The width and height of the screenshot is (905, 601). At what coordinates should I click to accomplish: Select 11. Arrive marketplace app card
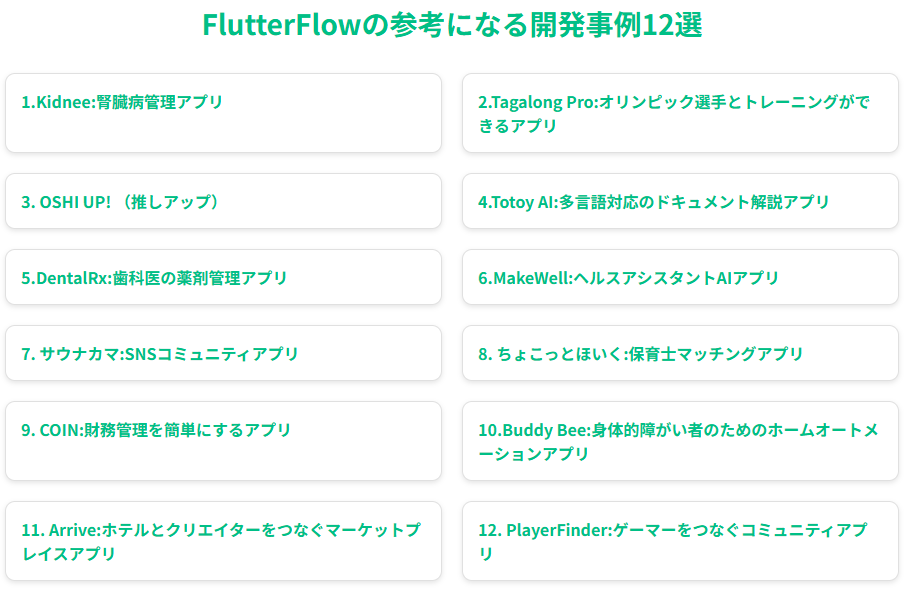tap(223, 541)
